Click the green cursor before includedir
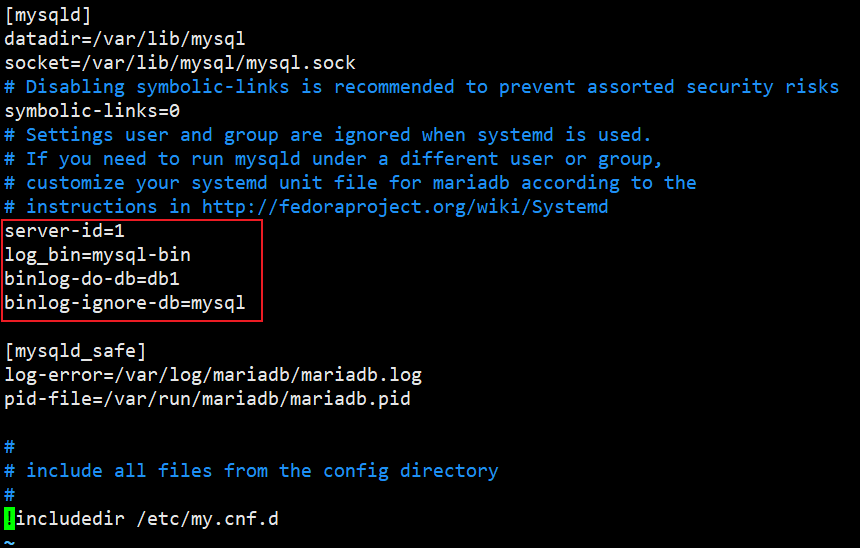860x548 pixels. (x=9, y=519)
